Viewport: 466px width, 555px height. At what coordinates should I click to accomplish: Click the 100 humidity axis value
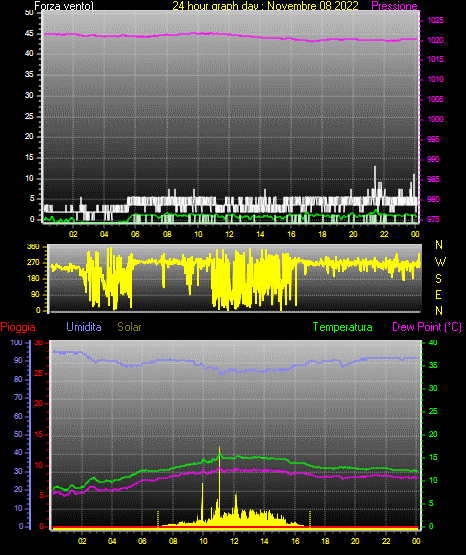pyautogui.click(x=16, y=342)
